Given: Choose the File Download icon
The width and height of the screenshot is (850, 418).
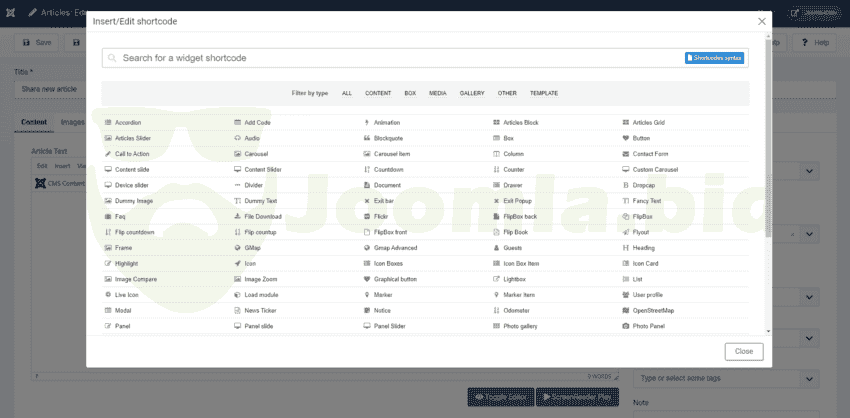Looking at the screenshot, I should point(237,217).
